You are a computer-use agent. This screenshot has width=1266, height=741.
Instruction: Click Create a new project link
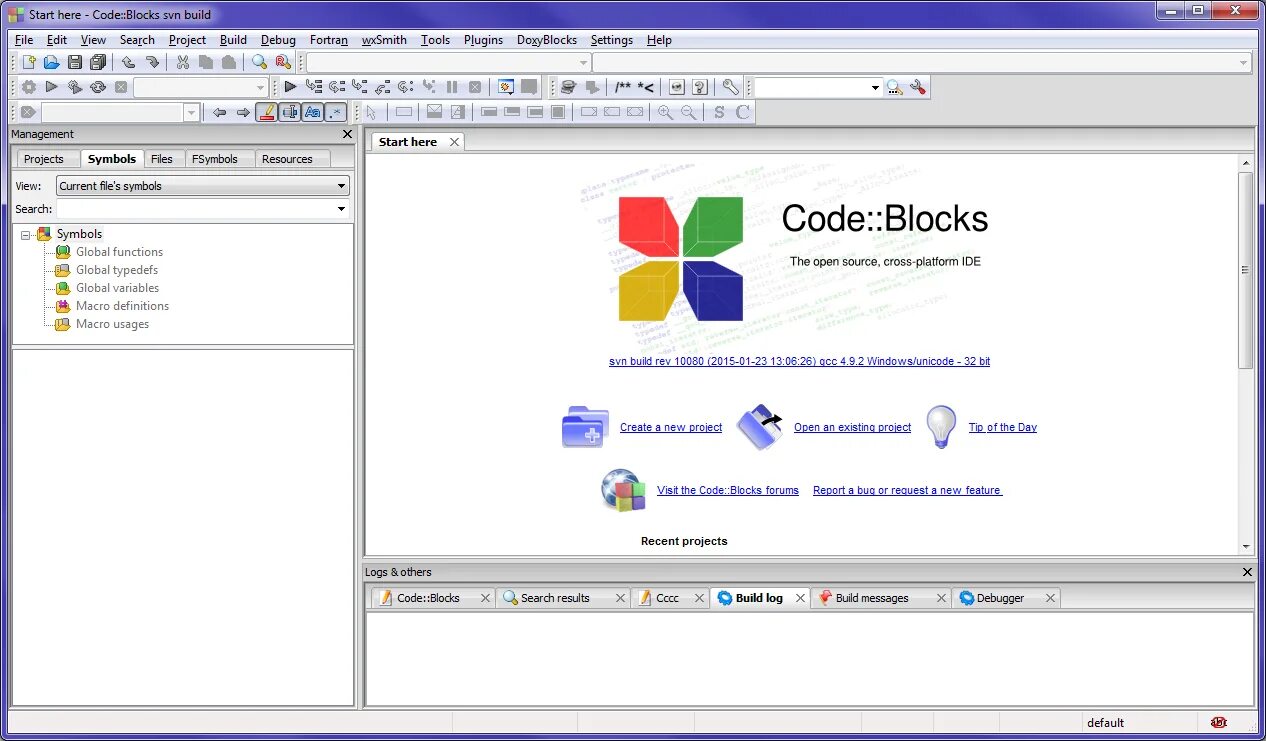coord(671,427)
